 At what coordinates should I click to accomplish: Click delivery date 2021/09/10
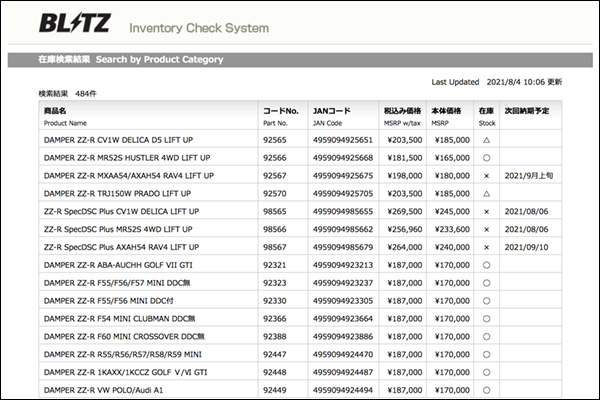527,247
